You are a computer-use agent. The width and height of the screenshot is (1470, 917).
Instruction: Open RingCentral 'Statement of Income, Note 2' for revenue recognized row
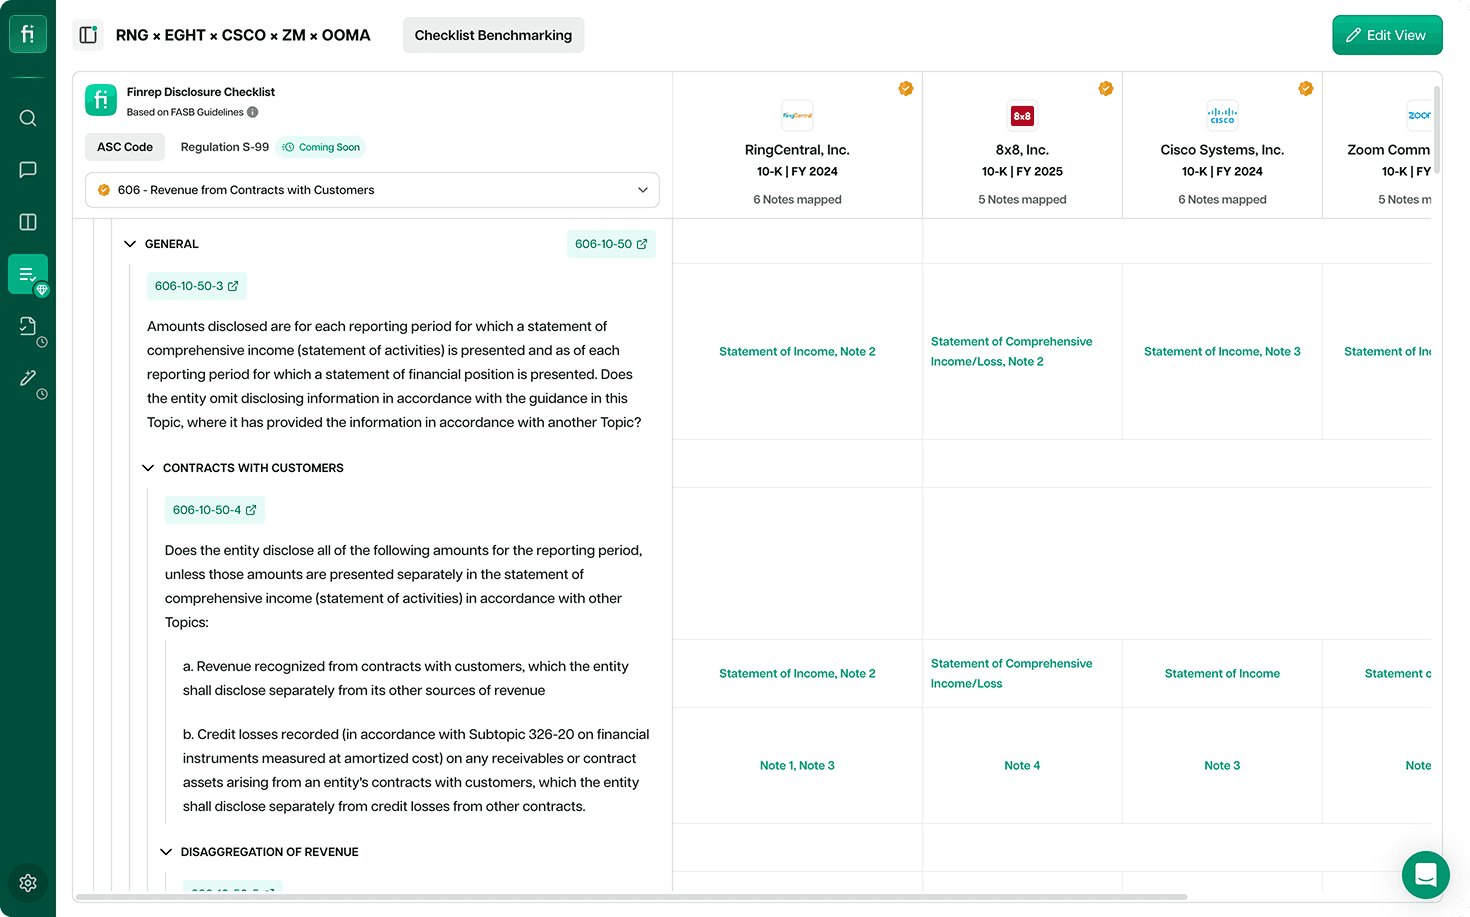tap(797, 674)
